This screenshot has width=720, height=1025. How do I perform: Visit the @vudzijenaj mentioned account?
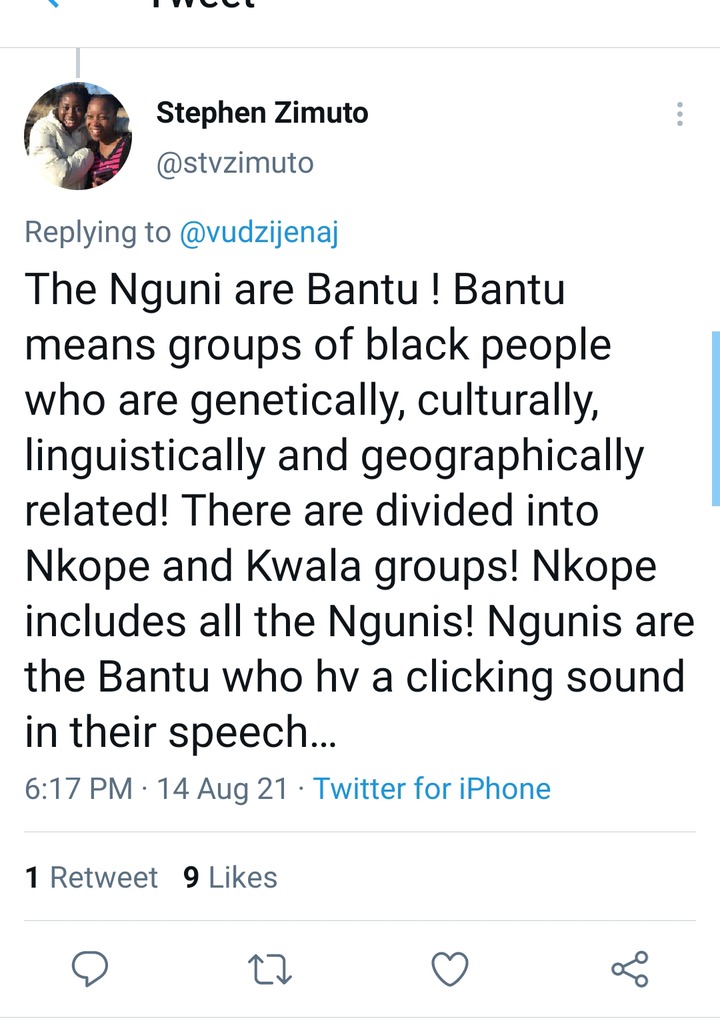pos(259,233)
